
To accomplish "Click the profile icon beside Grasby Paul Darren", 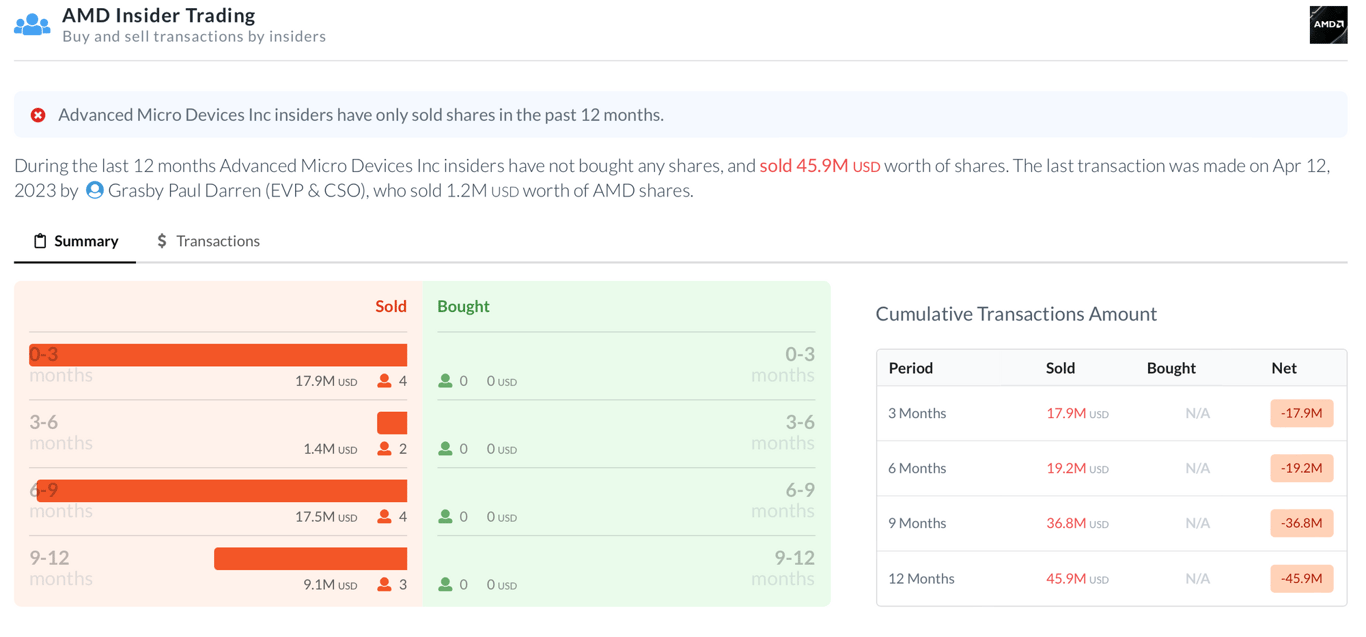I will [x=95, y=190].
